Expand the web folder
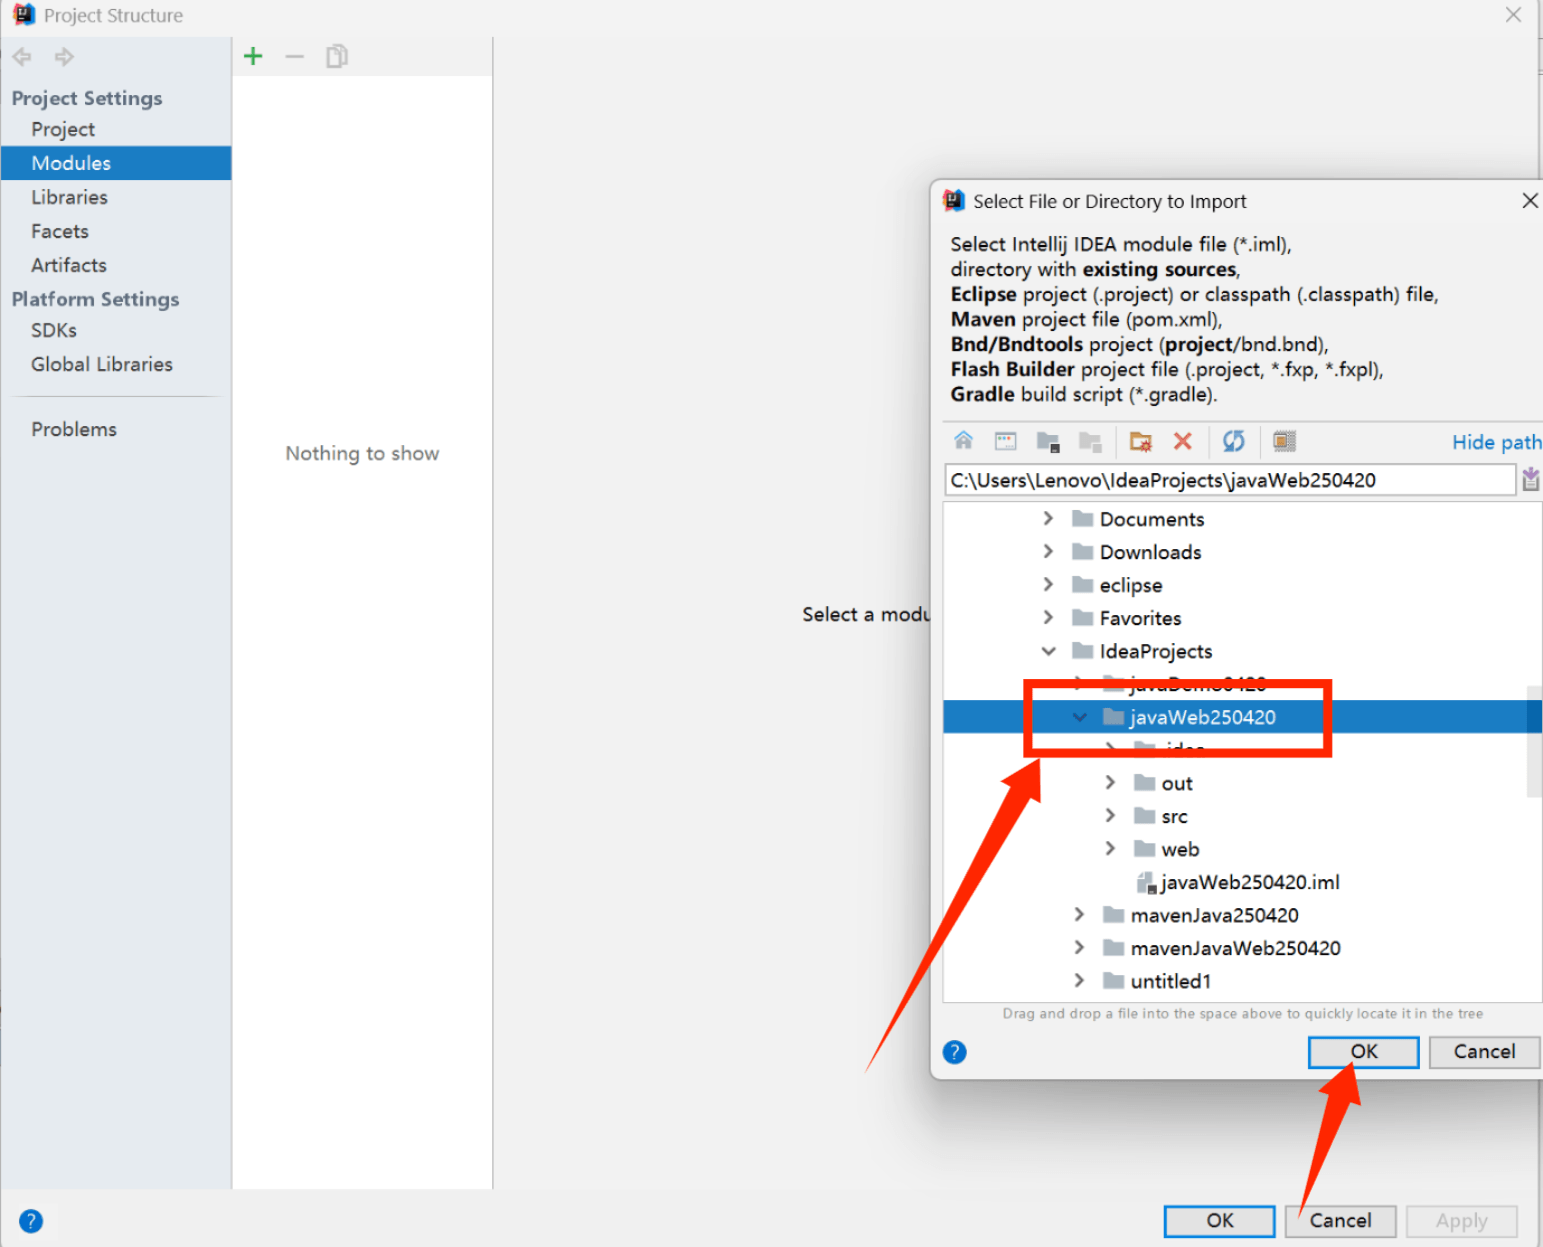 1110,848
